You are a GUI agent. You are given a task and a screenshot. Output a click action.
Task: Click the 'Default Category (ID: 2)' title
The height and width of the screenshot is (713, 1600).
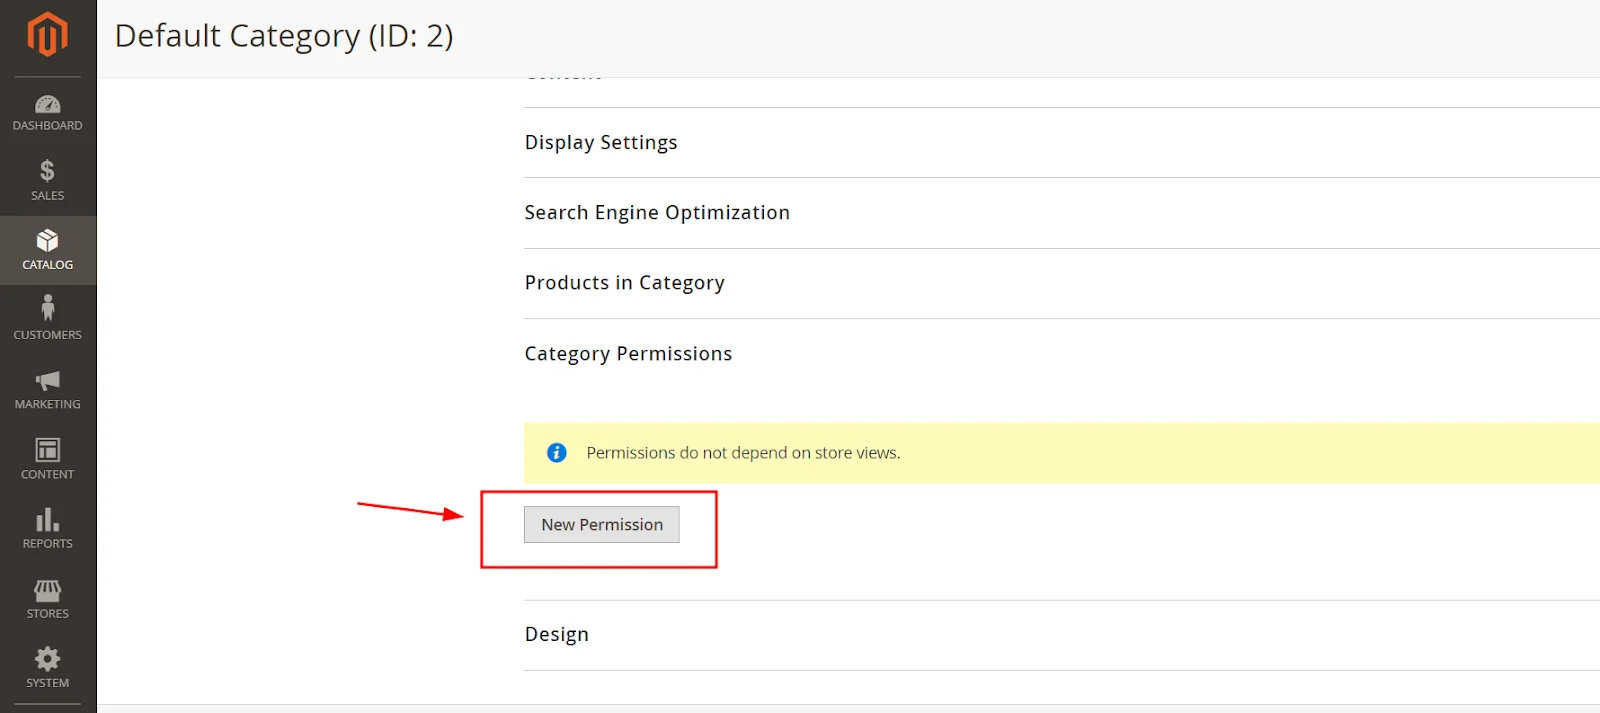284,36
